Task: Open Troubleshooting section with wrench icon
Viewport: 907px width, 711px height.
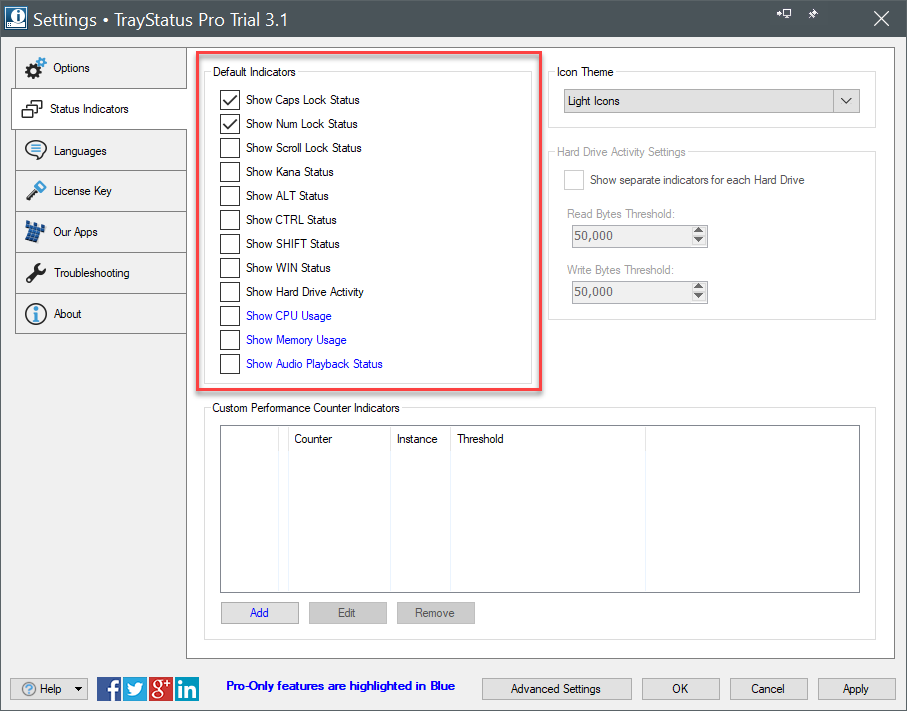Action: pos(99,273)
